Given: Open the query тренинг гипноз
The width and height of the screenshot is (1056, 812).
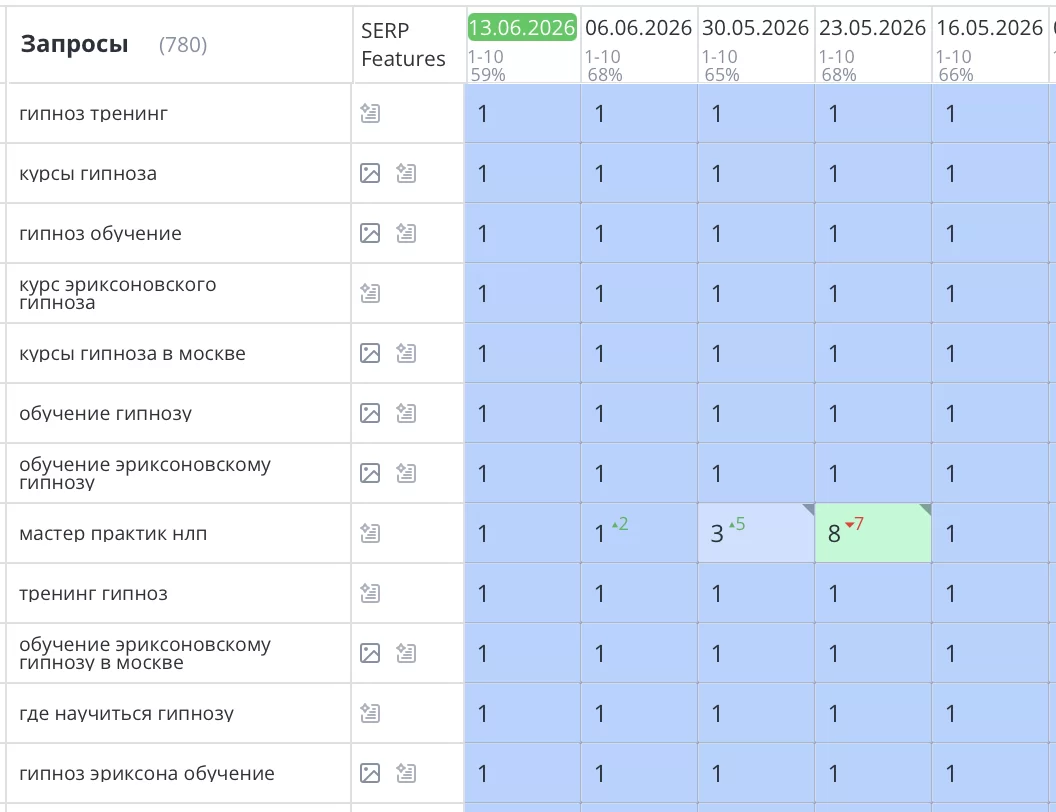Looking at the screenshot, I should [93, 594].
